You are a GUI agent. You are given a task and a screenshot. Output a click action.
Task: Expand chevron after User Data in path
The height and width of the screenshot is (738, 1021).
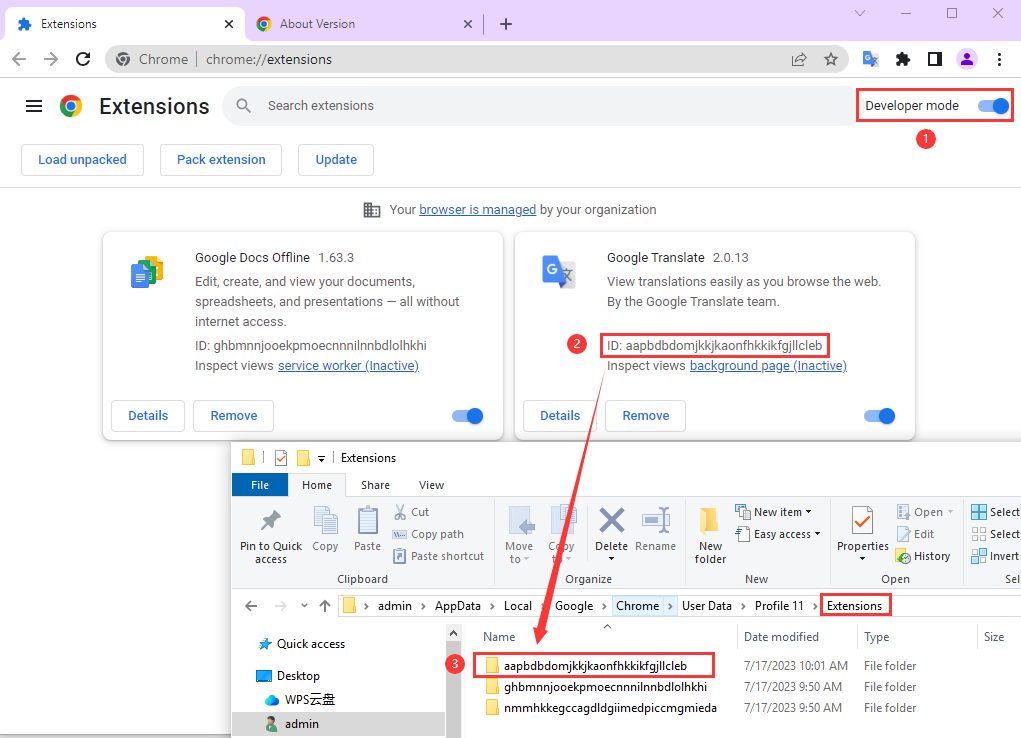pos(743,606)
